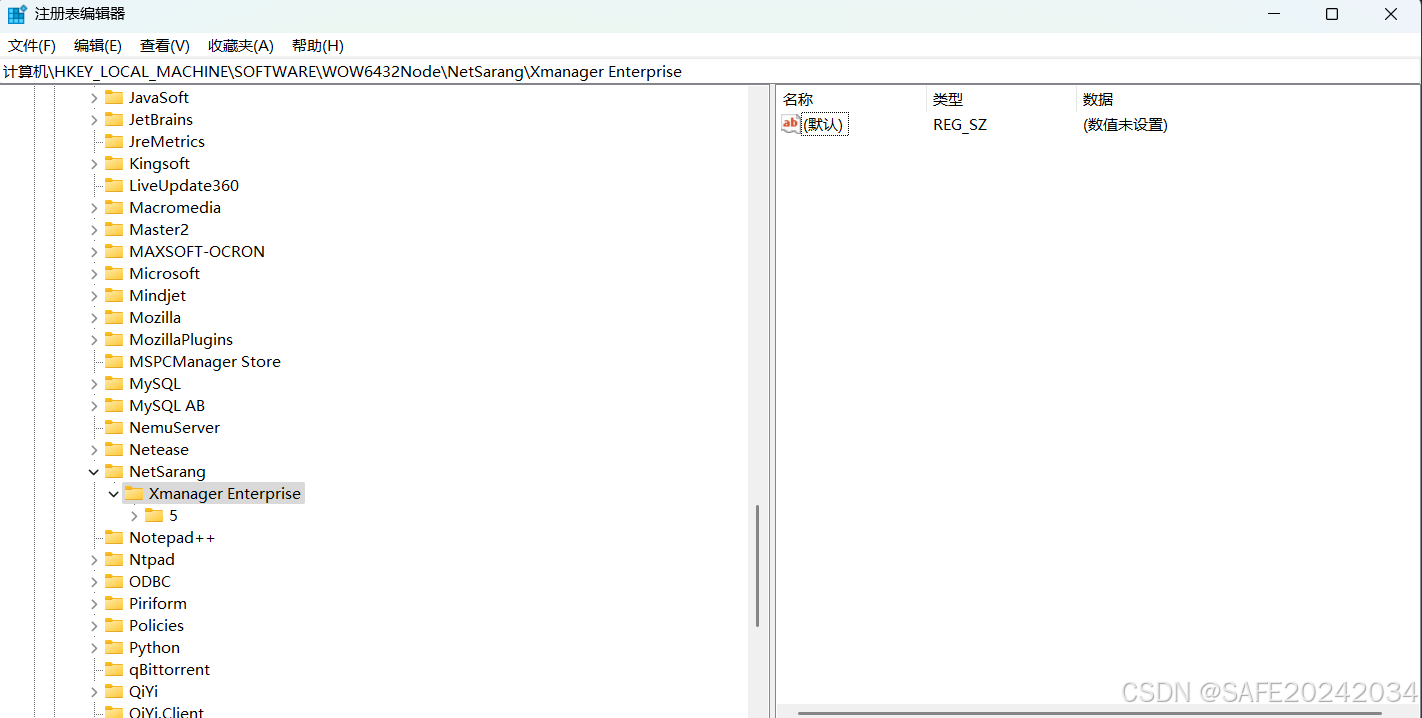Click the qBittorrent folder icon
Screen dimensions: 1422x718
pos(114,669)
